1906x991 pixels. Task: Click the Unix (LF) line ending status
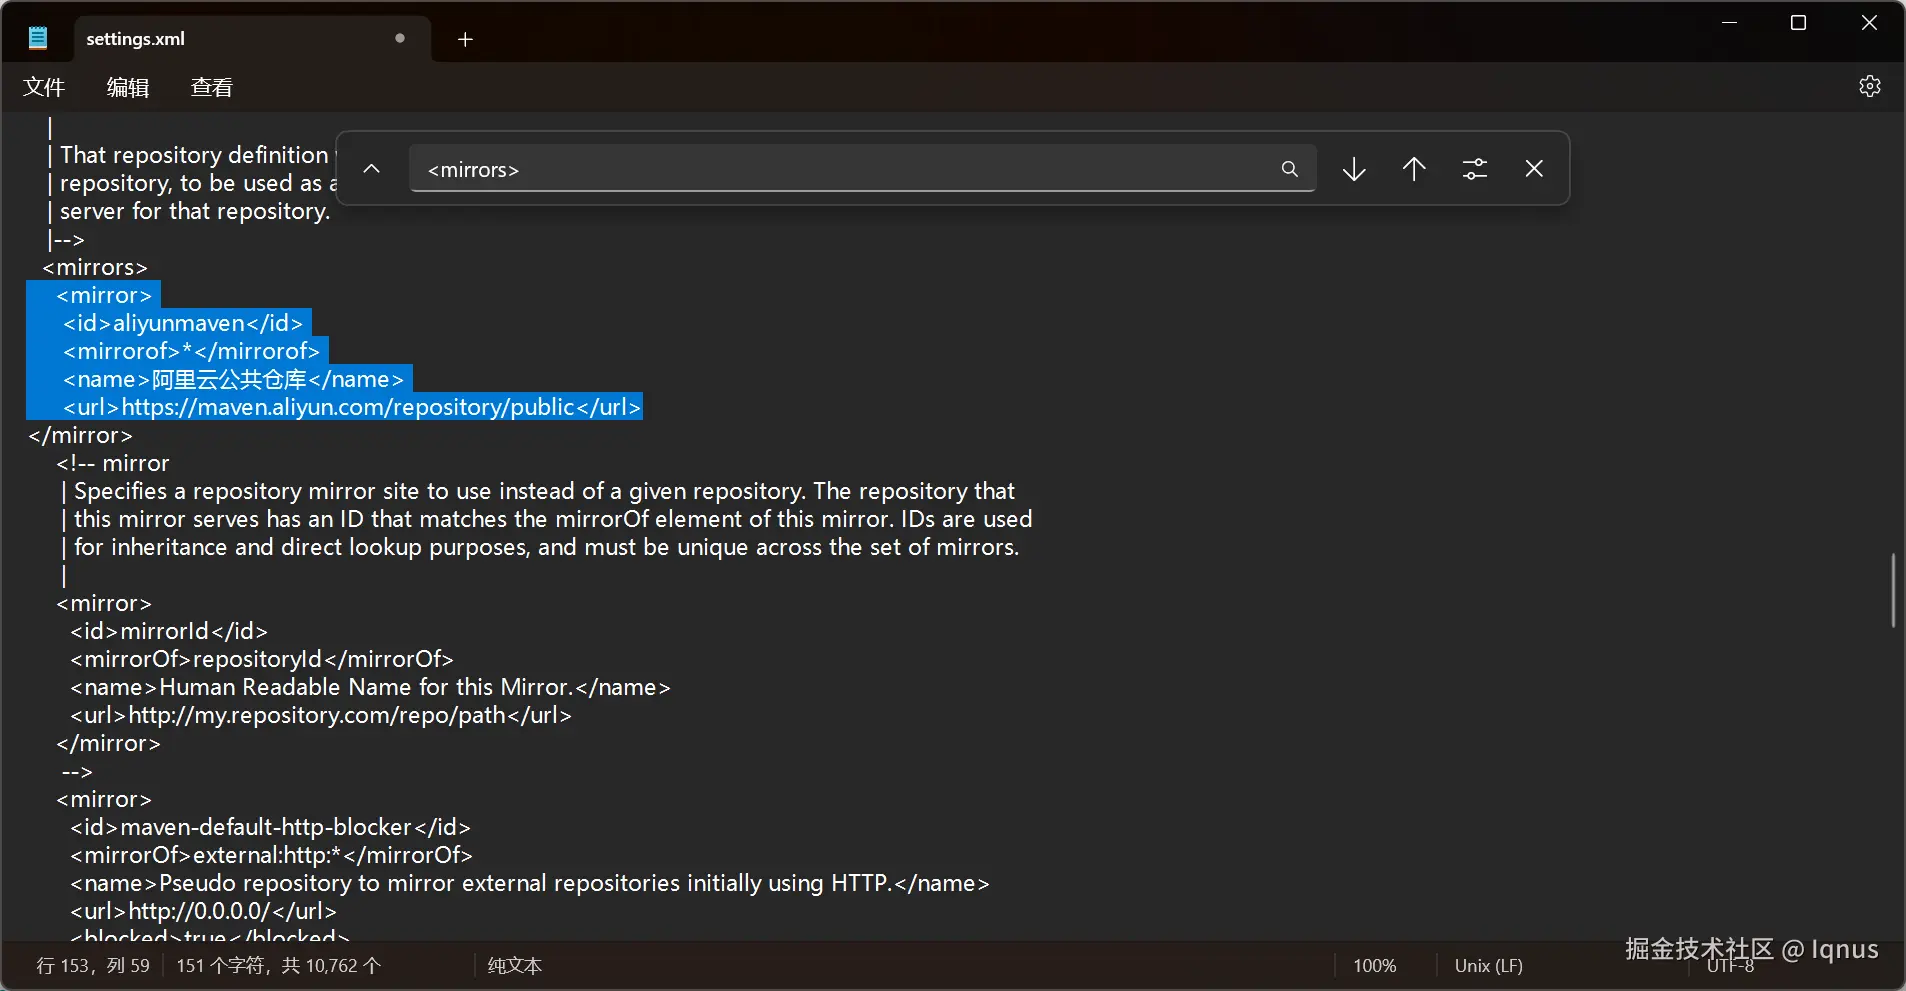click(x=1489, y=966)
